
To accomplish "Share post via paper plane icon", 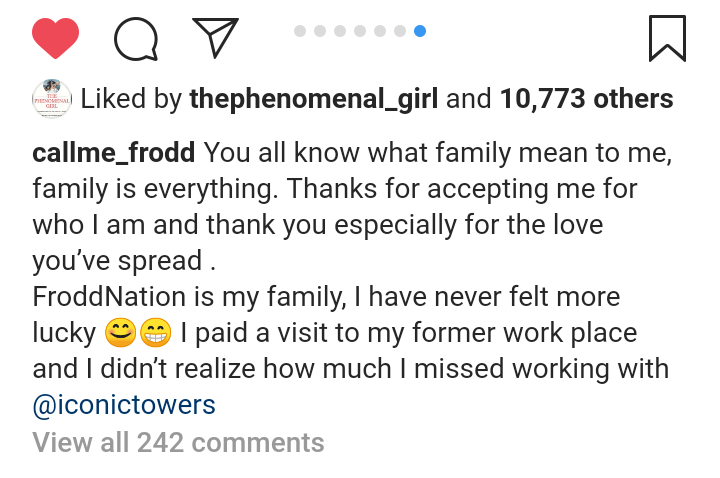I will pyautogui.click(x=214, y=38).
